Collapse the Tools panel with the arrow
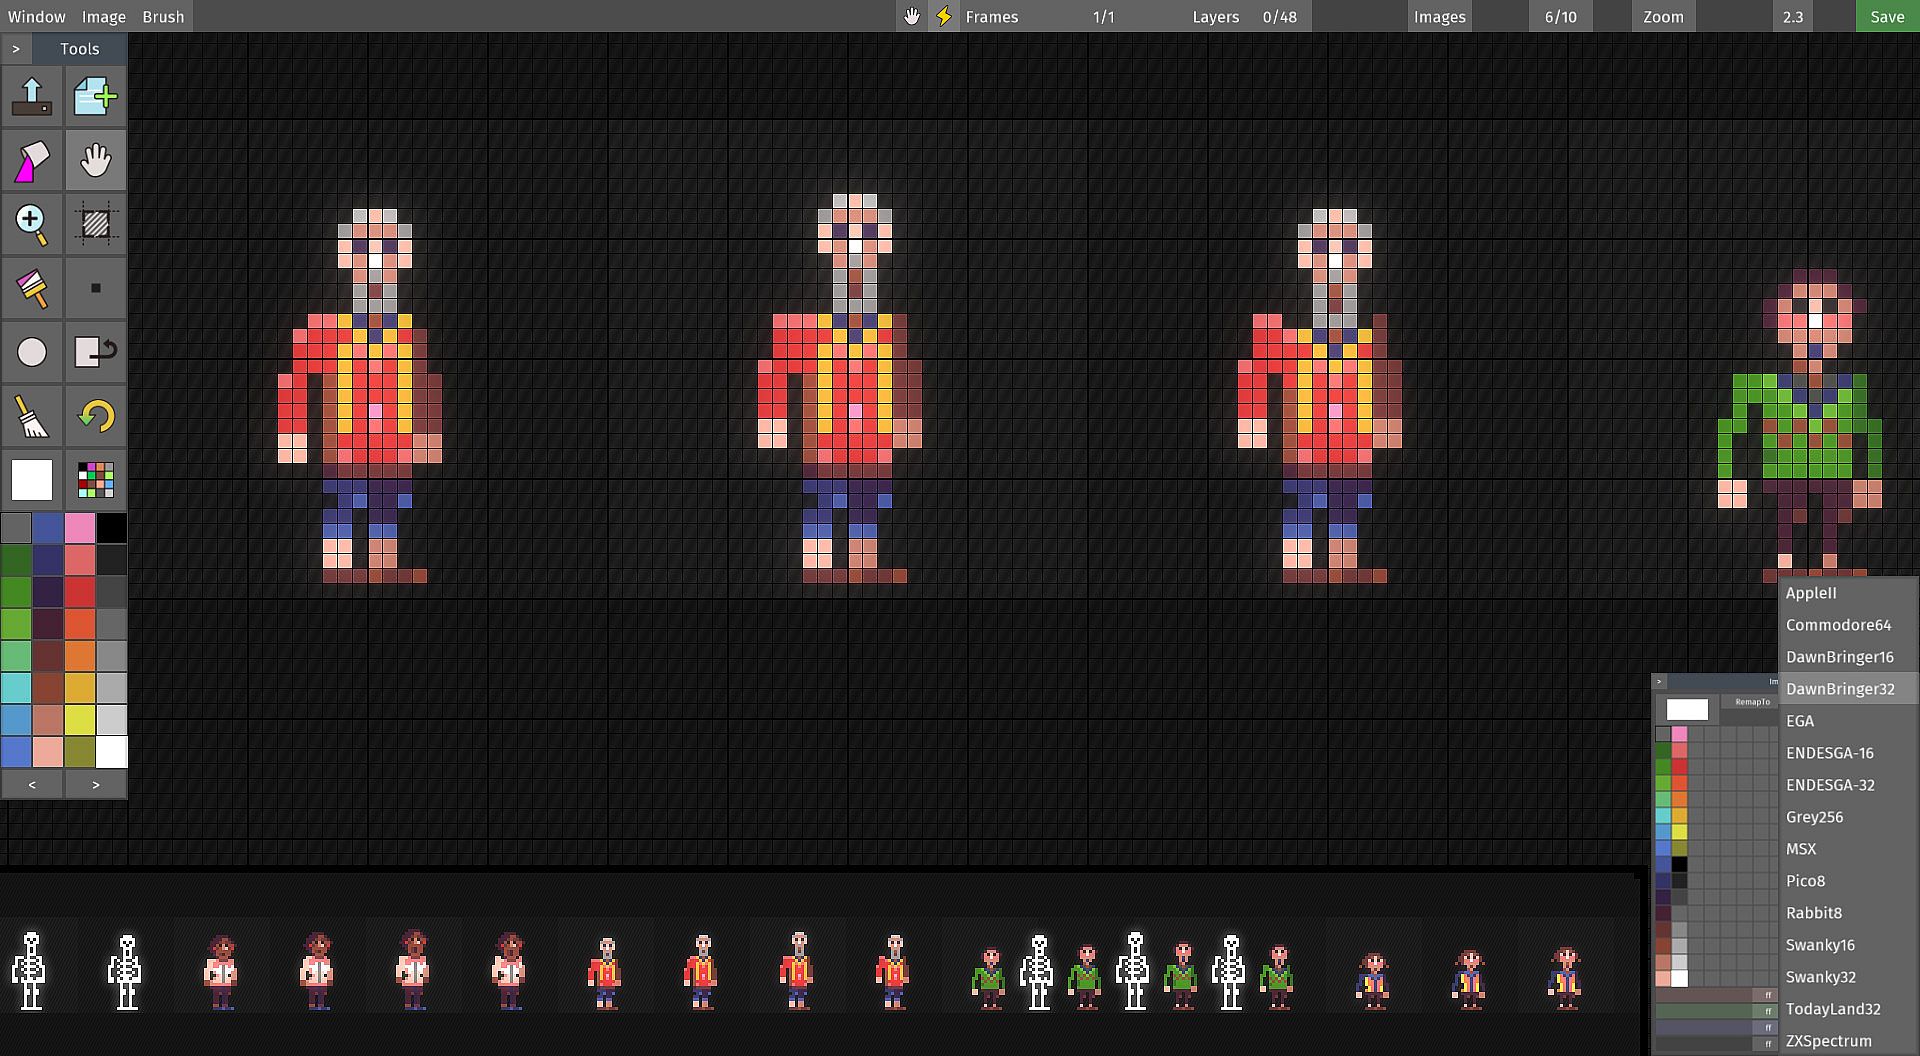Viewport: 1920px width, 1056px height. tap(16, 48)
